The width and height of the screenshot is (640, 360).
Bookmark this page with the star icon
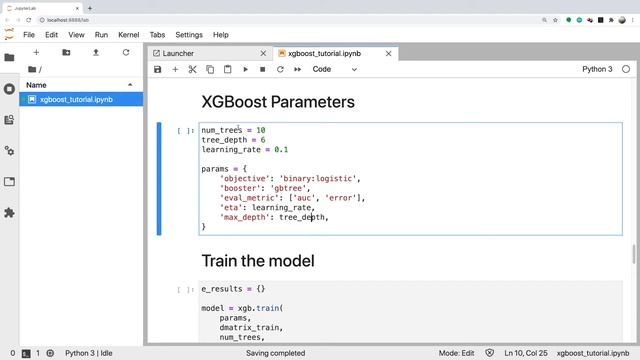555,20
